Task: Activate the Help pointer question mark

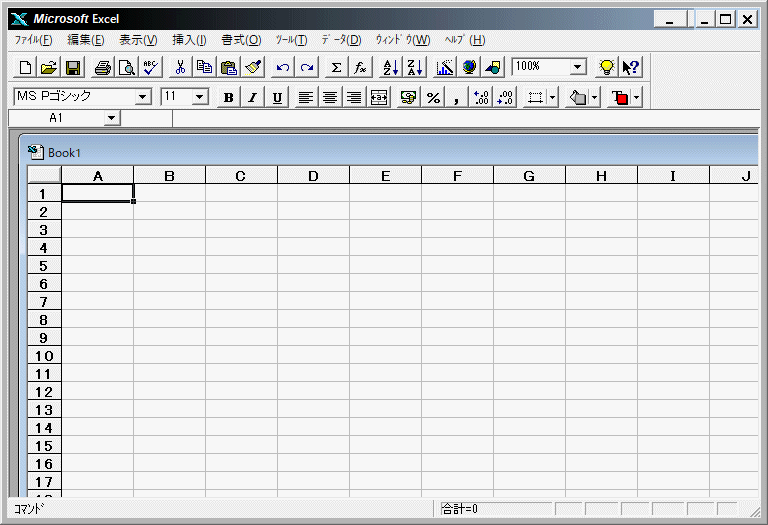Action: point(631,67)
